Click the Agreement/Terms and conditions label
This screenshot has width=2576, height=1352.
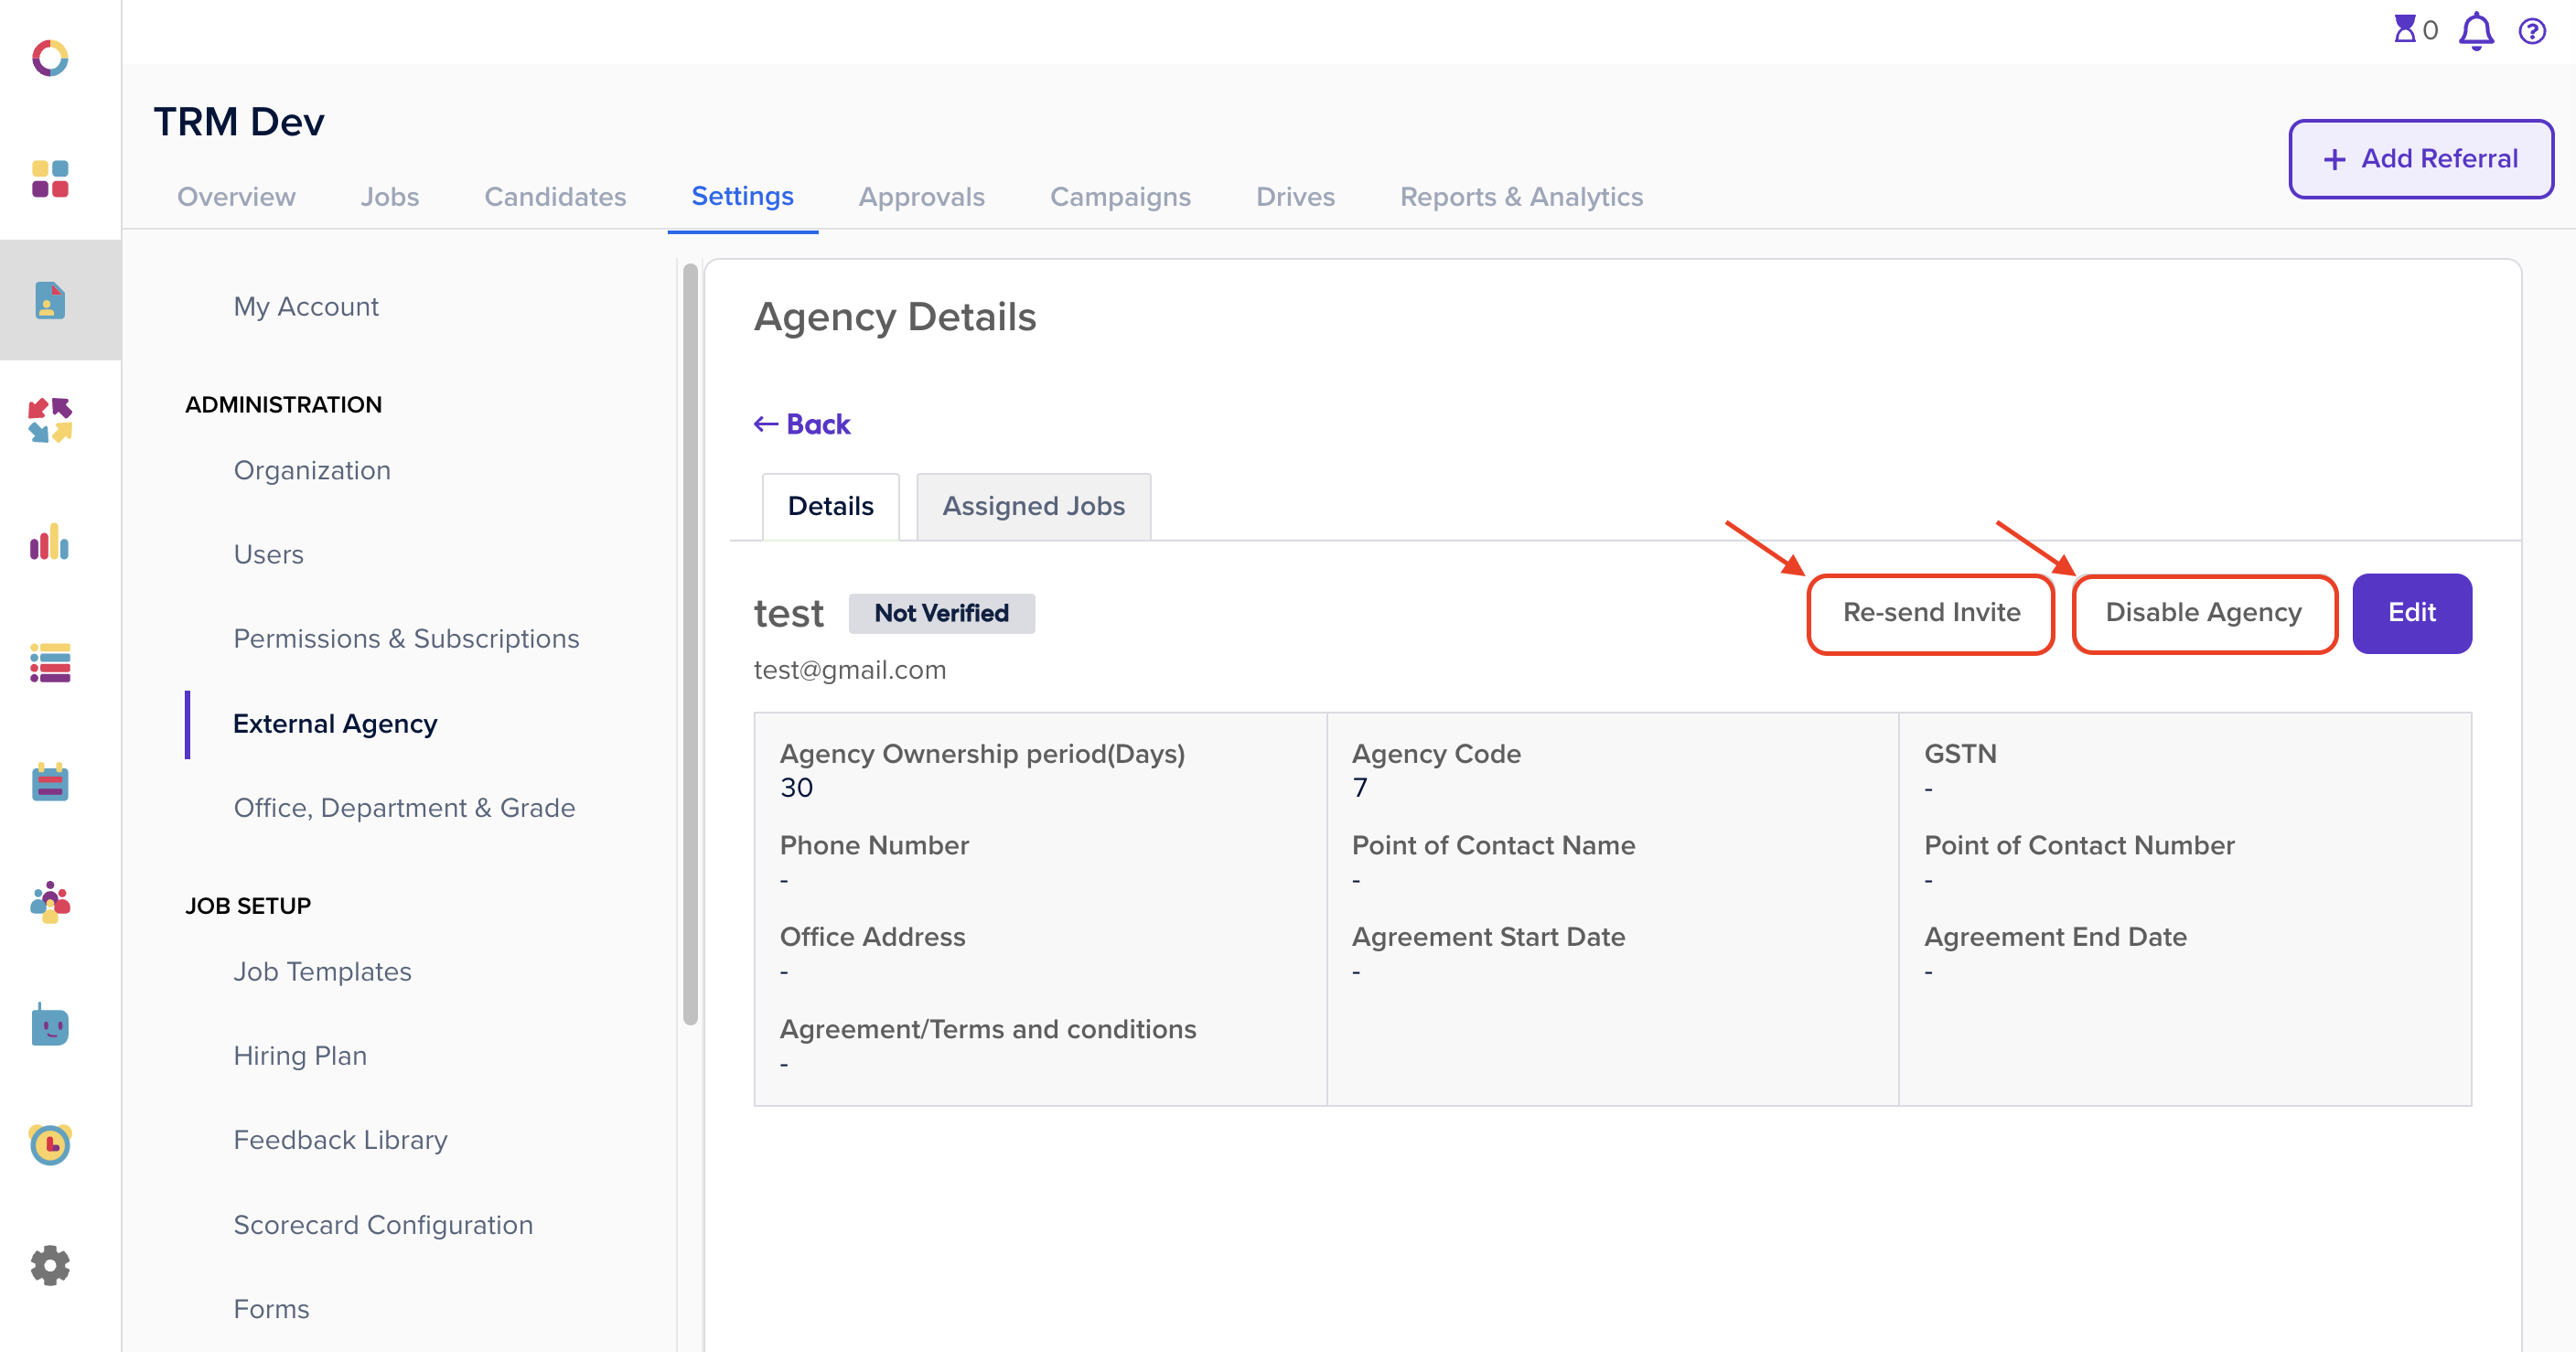click(x=987, y=1028)
